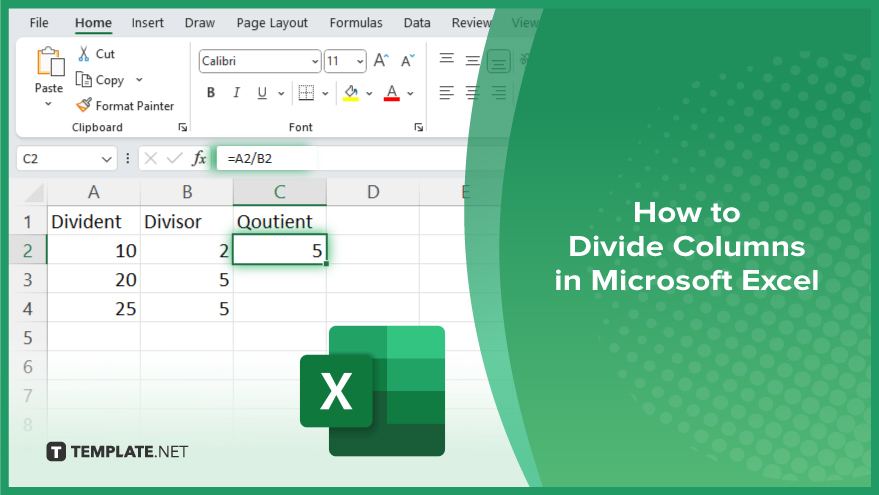Toggle Underline formatting

(262, 93)
